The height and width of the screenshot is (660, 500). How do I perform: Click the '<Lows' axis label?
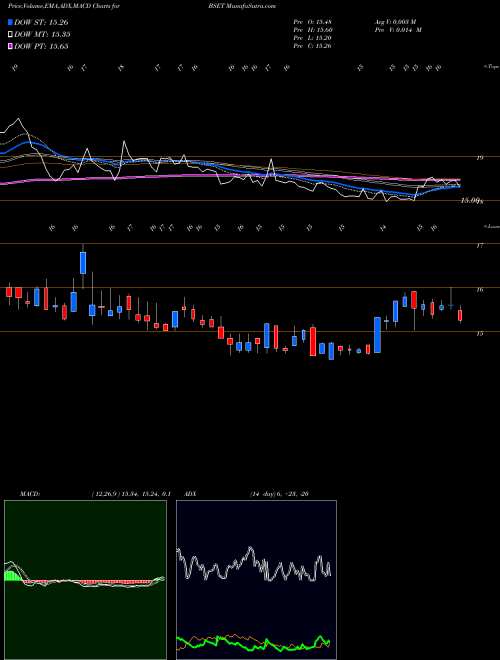491,226
